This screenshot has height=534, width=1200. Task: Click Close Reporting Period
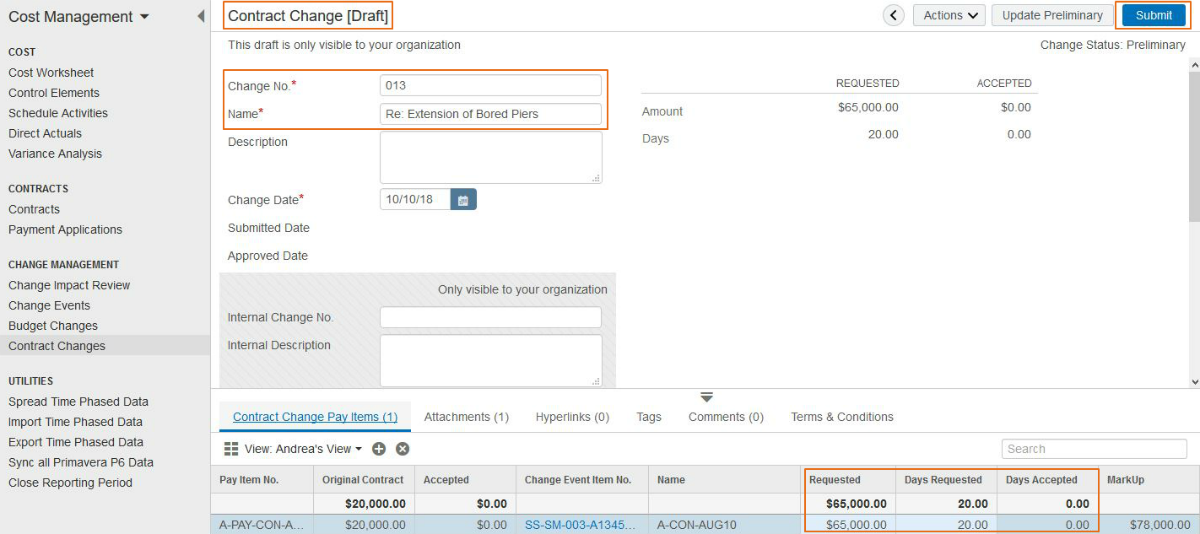(x=70, y=483)
